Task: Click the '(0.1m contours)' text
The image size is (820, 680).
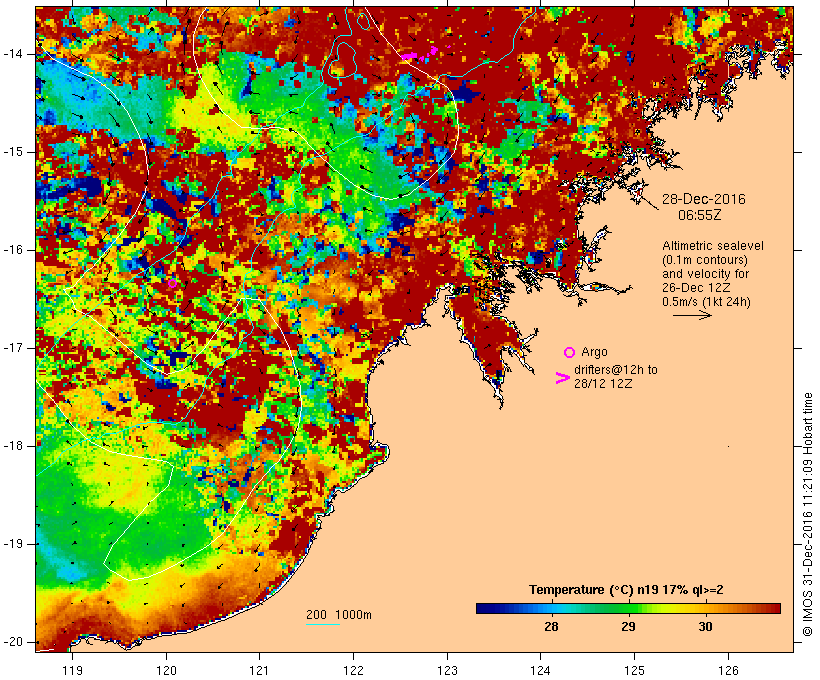Action: pyautogui.click(x=704, y=260)
